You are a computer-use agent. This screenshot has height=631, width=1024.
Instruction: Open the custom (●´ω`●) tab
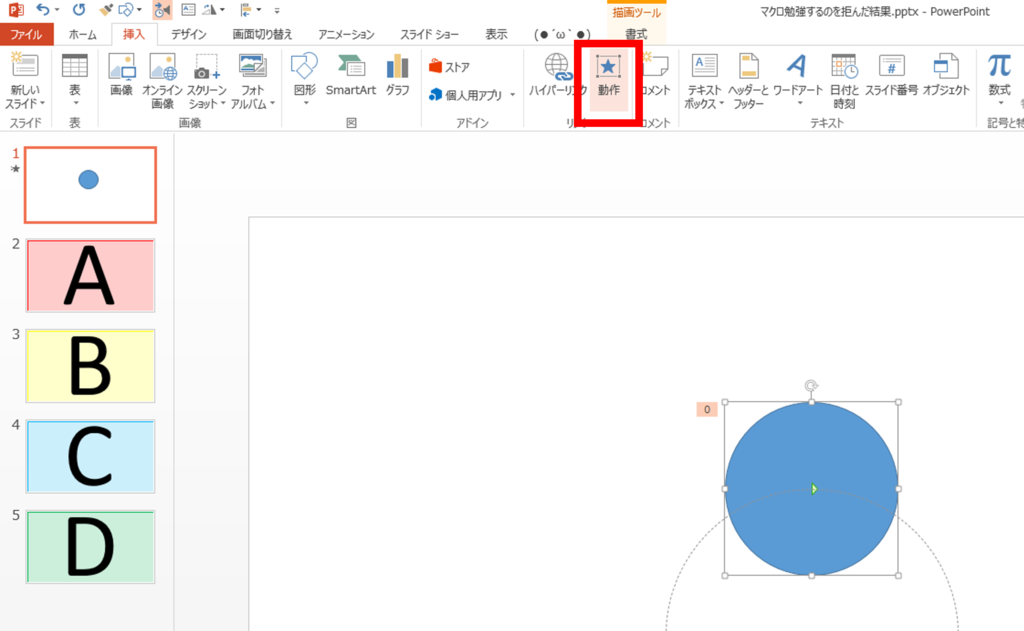click(562, 35)
